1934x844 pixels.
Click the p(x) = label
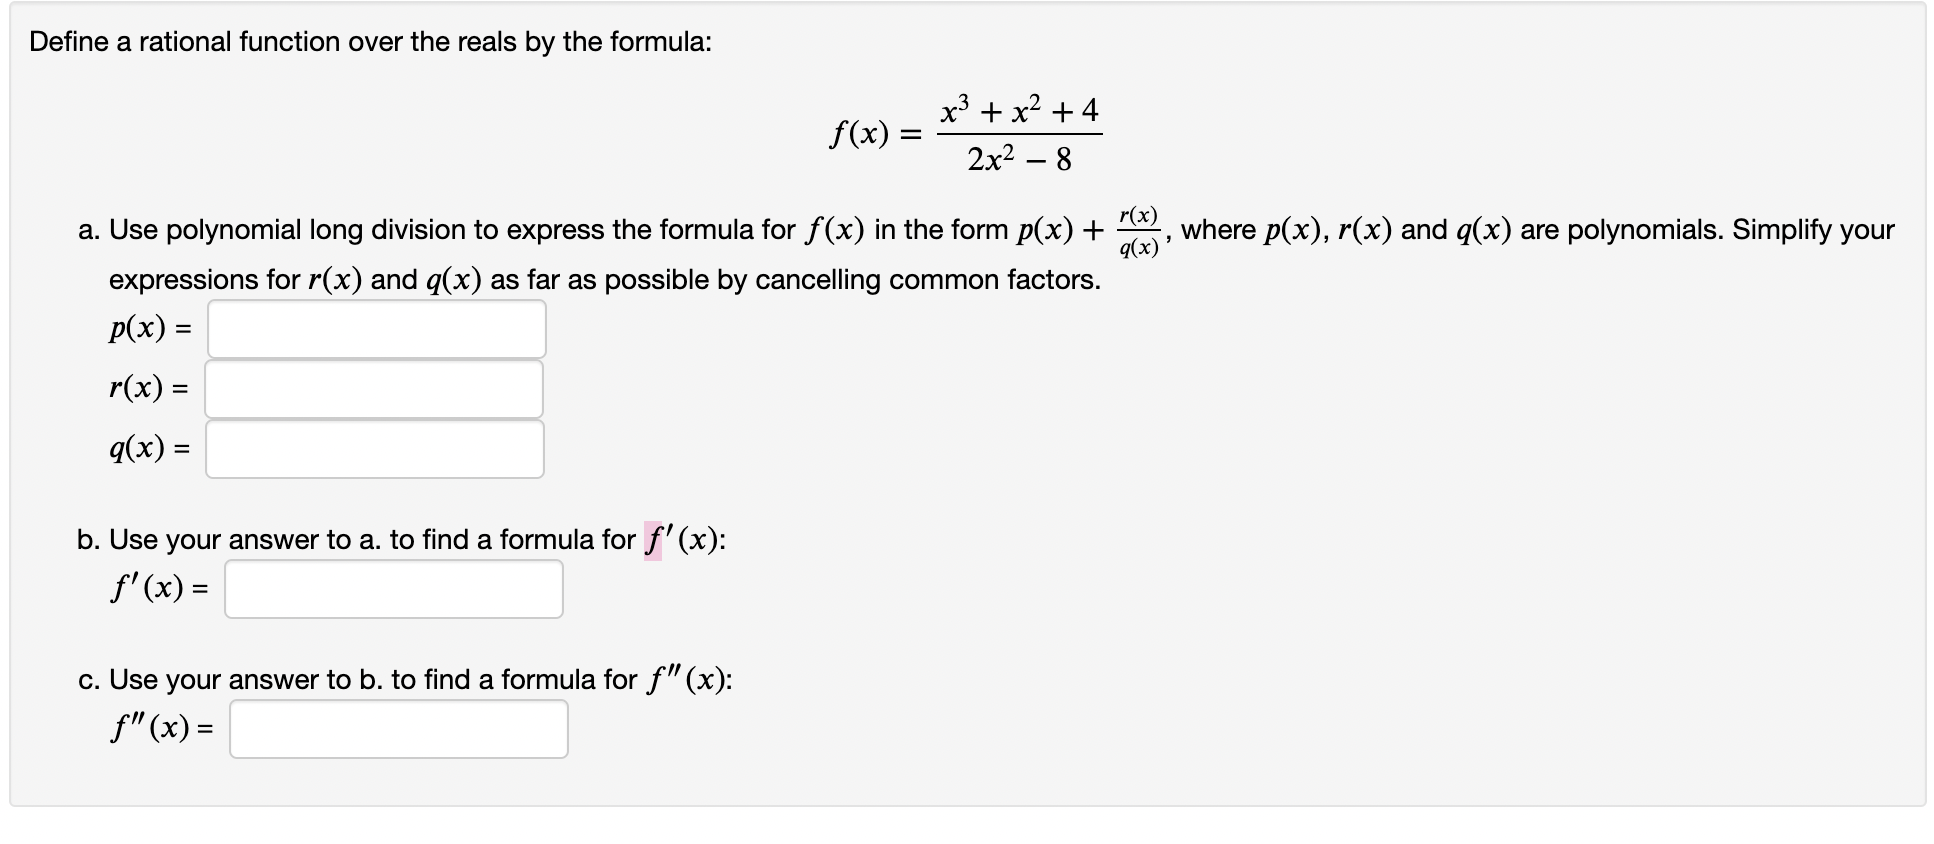coord(148,327)
